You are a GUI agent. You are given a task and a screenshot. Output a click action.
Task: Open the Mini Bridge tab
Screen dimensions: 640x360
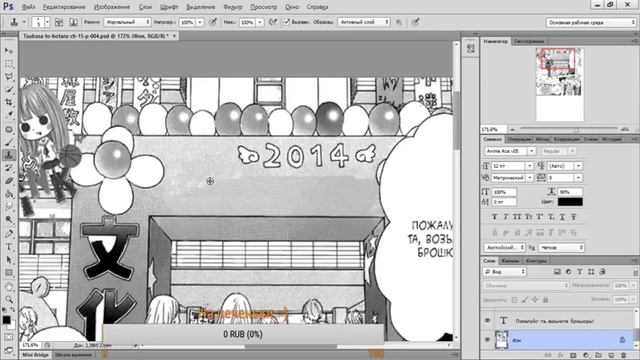(x=36, y=355)
